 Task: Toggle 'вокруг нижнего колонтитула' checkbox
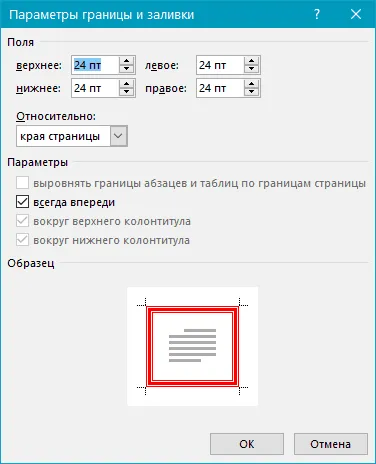click(22, 240)
